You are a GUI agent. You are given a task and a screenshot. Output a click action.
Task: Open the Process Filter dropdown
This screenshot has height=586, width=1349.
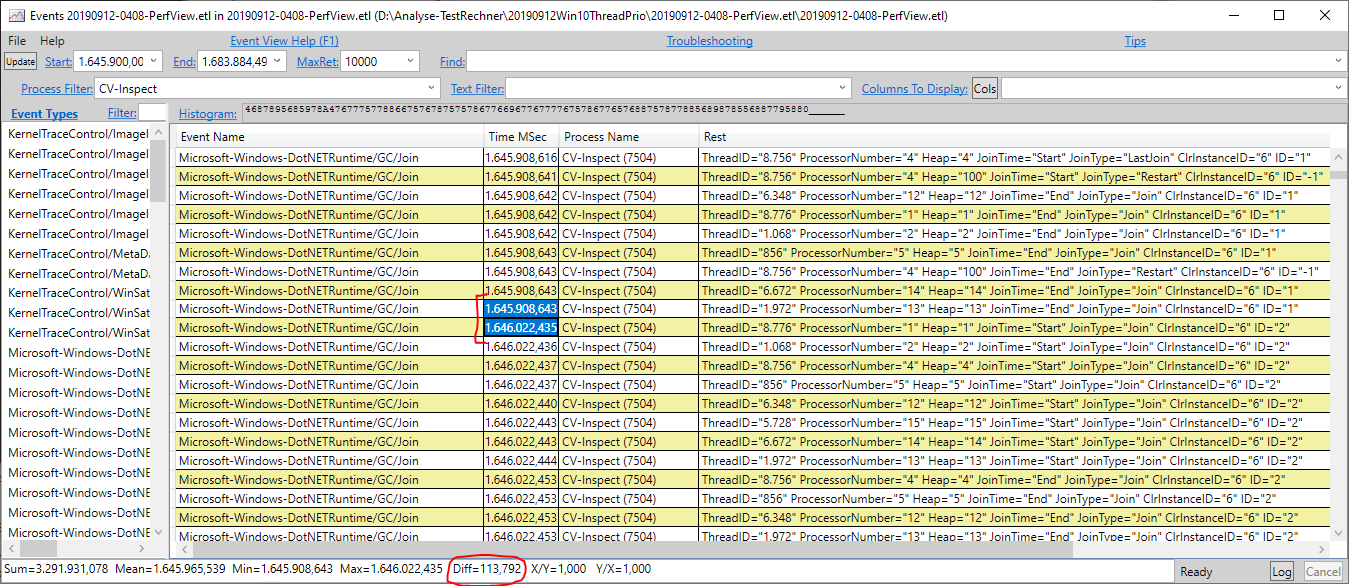(x=430, y=87)
